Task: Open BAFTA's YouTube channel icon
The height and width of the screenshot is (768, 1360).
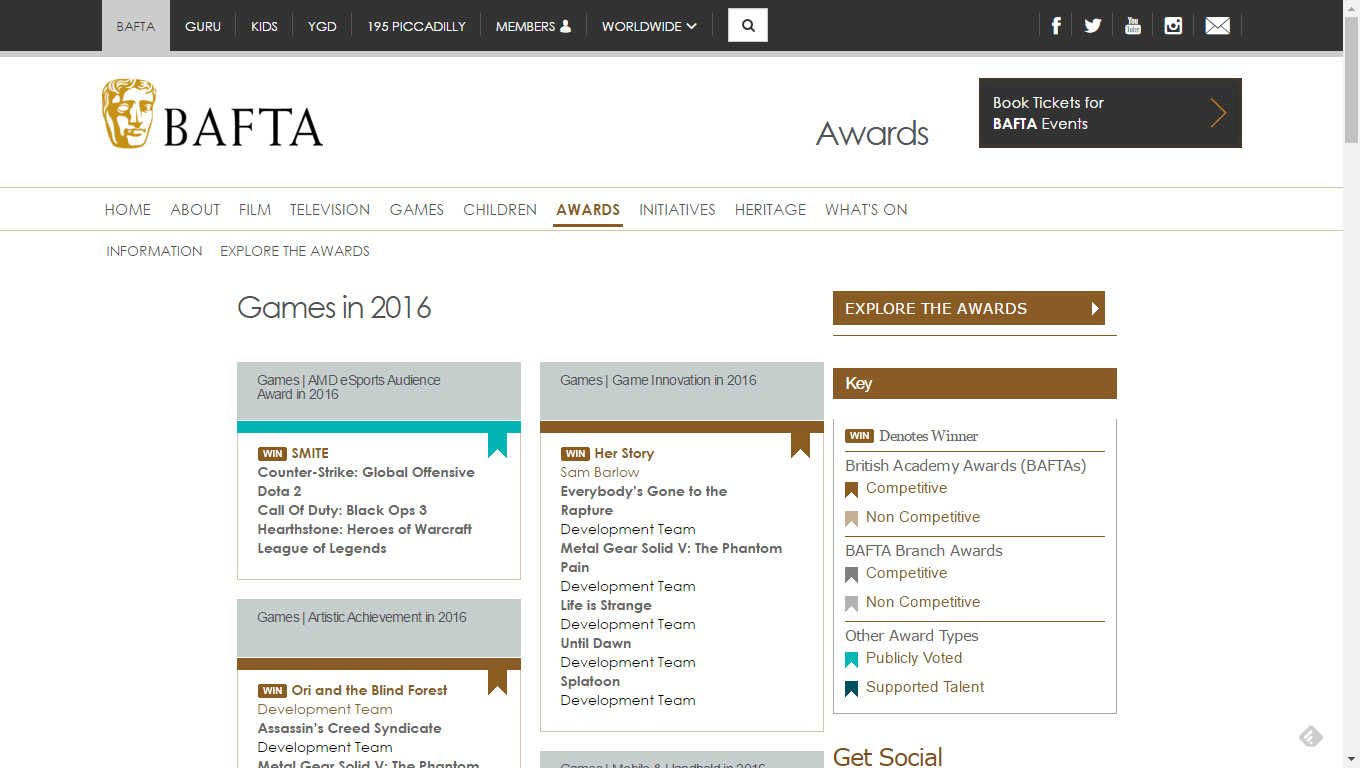Action: click(x=1133, y=26)
